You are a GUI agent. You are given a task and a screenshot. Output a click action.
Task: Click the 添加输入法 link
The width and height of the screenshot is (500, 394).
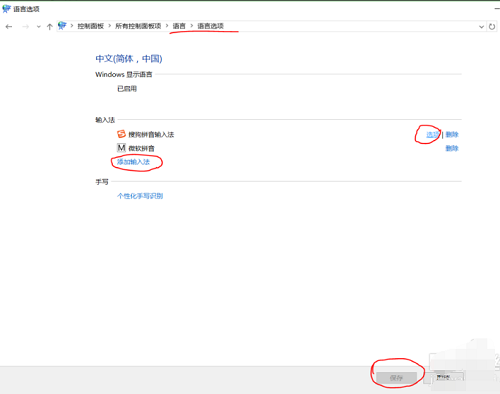[133, 162]
